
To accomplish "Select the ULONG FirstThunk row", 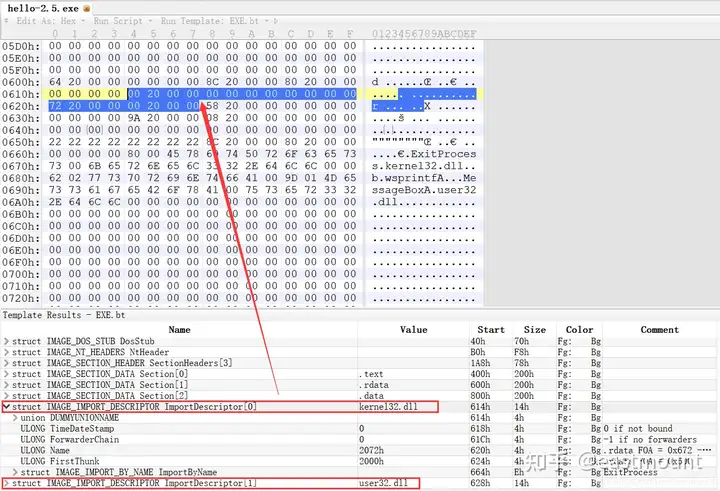I will 358,461.
